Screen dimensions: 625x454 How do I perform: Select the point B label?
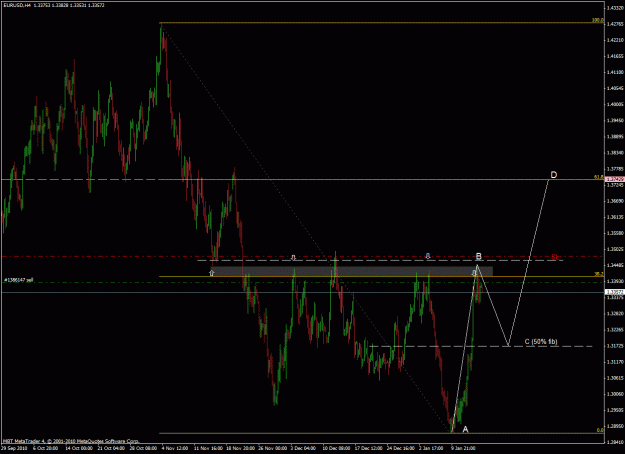pos(478,256)
